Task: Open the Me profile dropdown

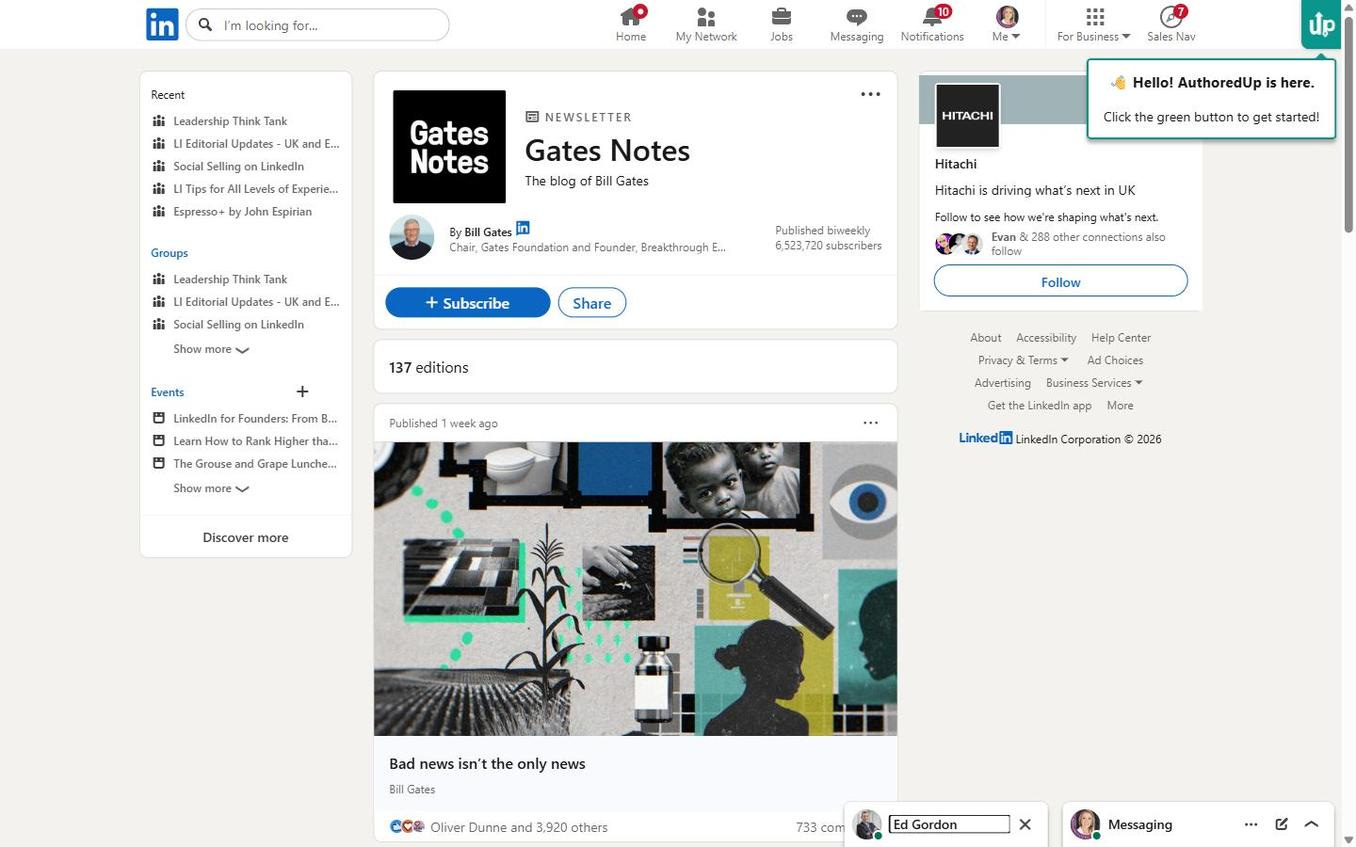Action: coord(1006,24)
